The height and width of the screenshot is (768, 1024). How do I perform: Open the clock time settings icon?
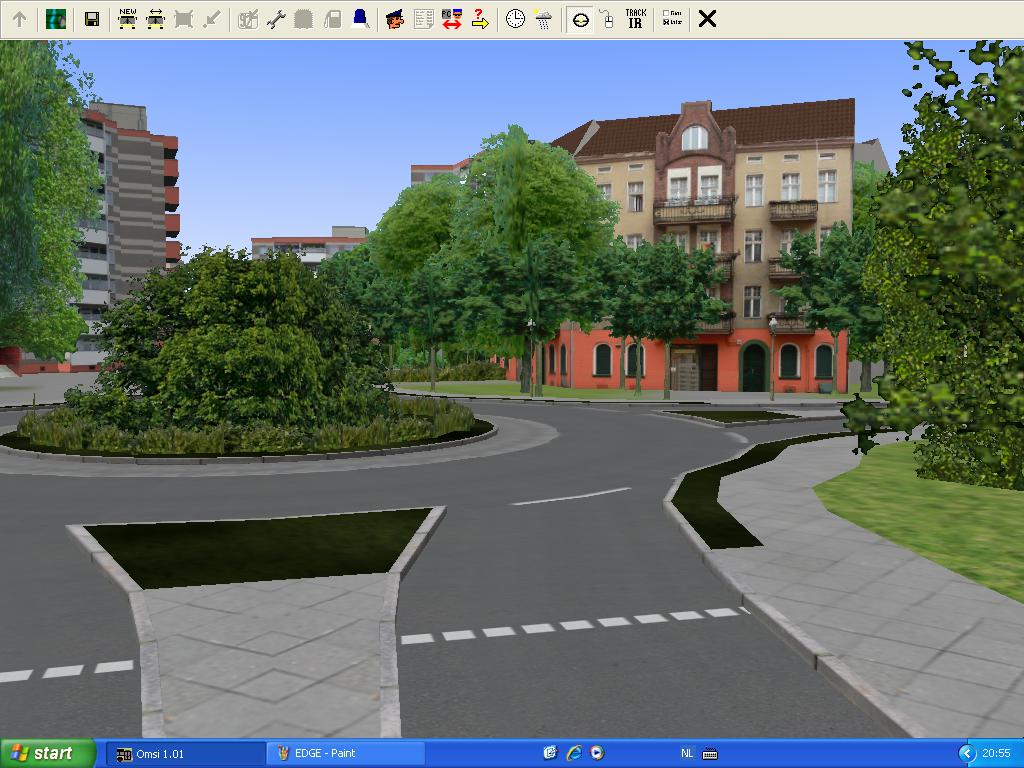click(x=515, y=18)
